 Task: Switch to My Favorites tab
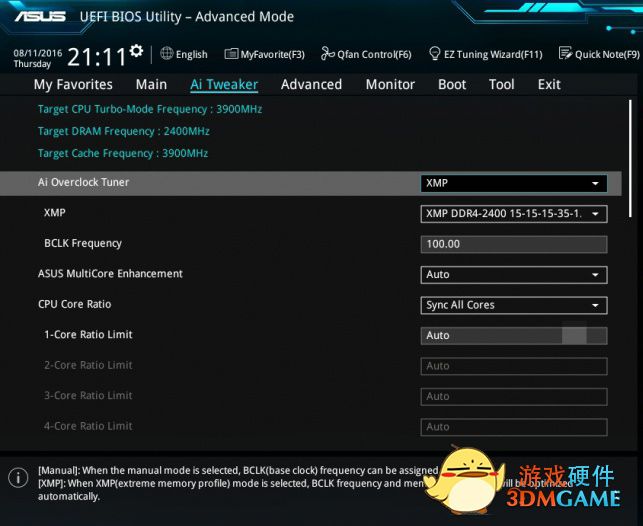point(73,84)
